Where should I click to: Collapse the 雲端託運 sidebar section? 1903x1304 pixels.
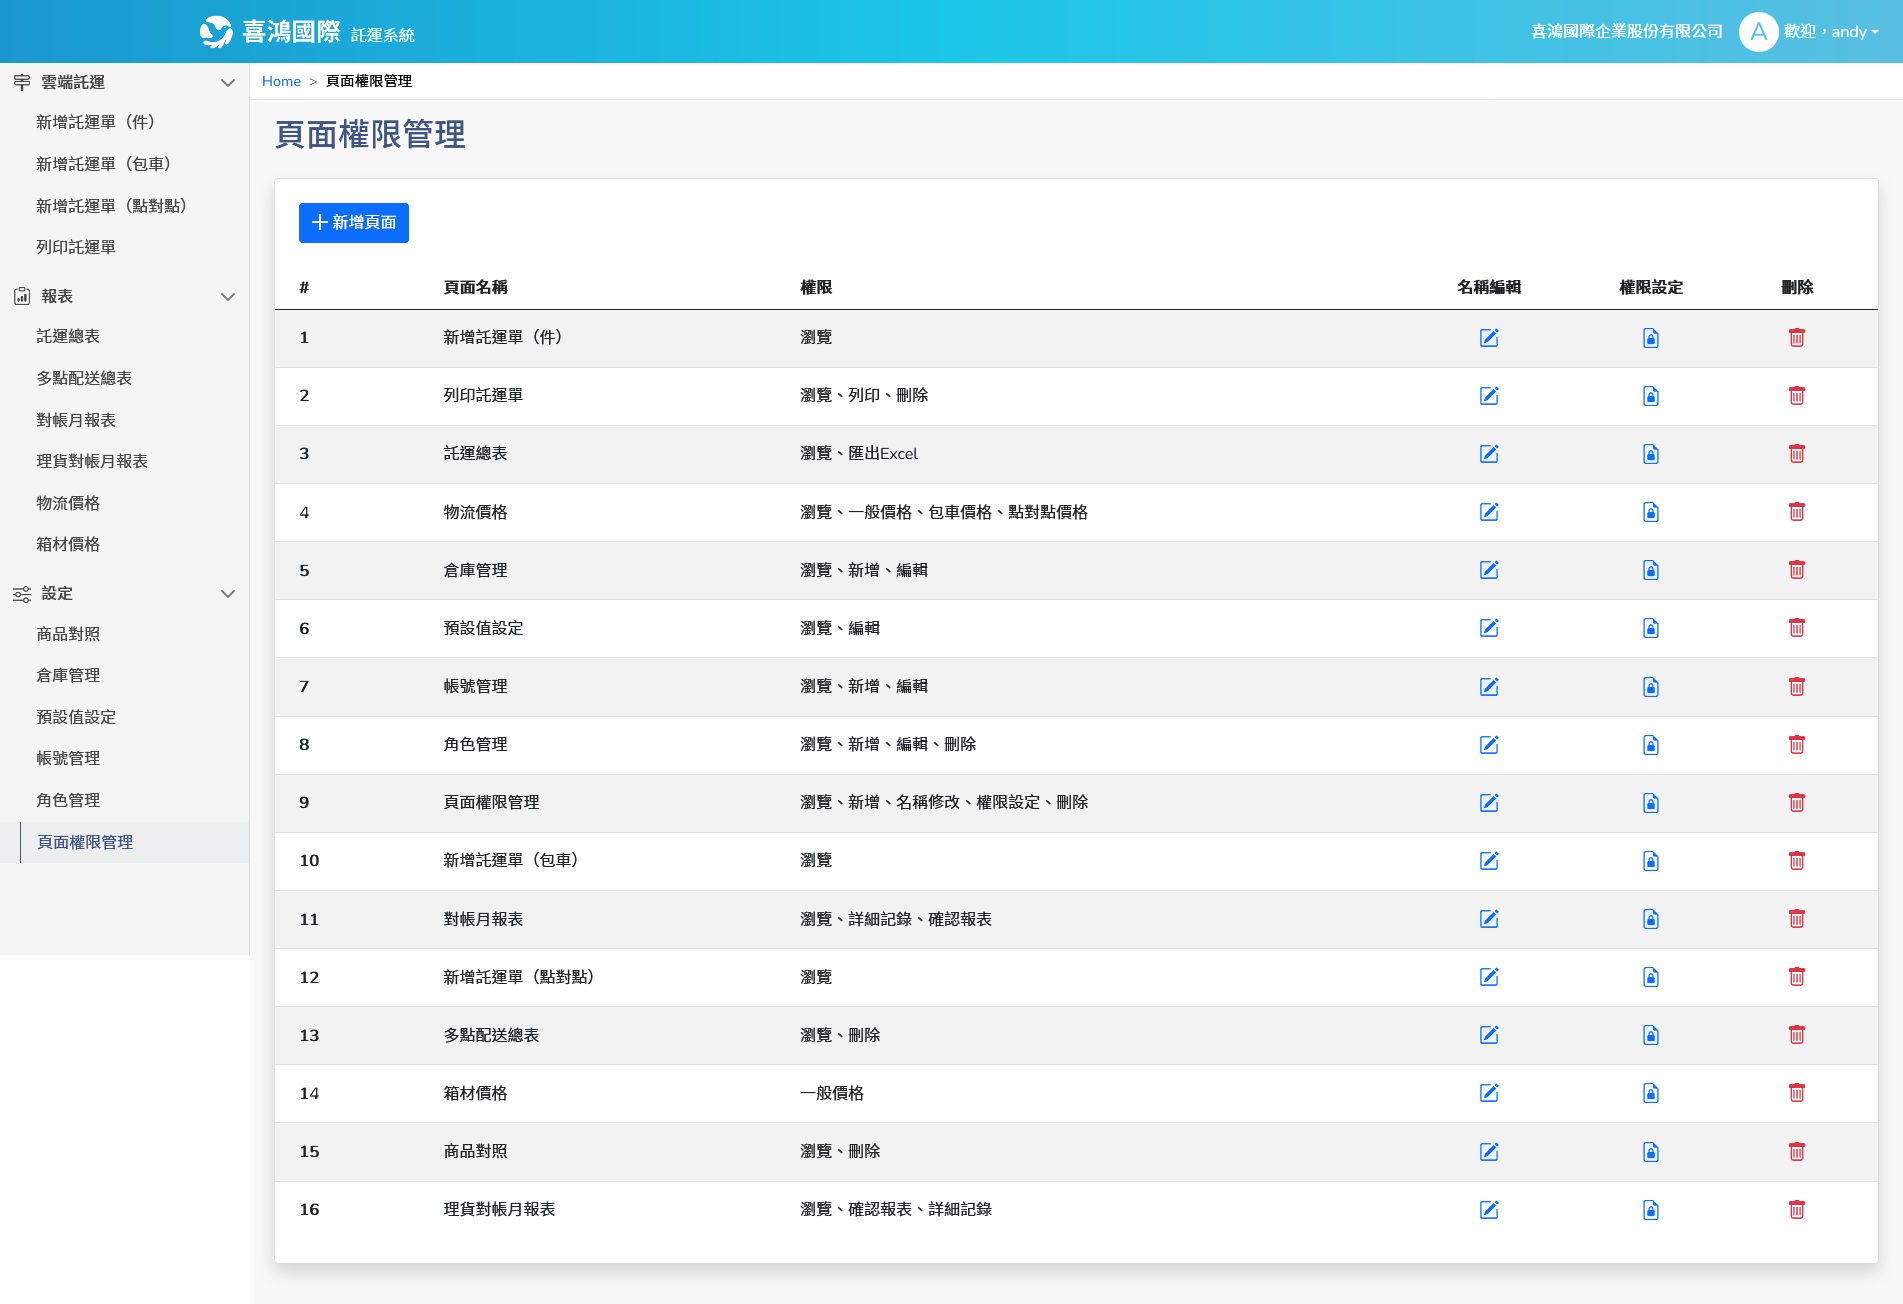click(227, 83)
